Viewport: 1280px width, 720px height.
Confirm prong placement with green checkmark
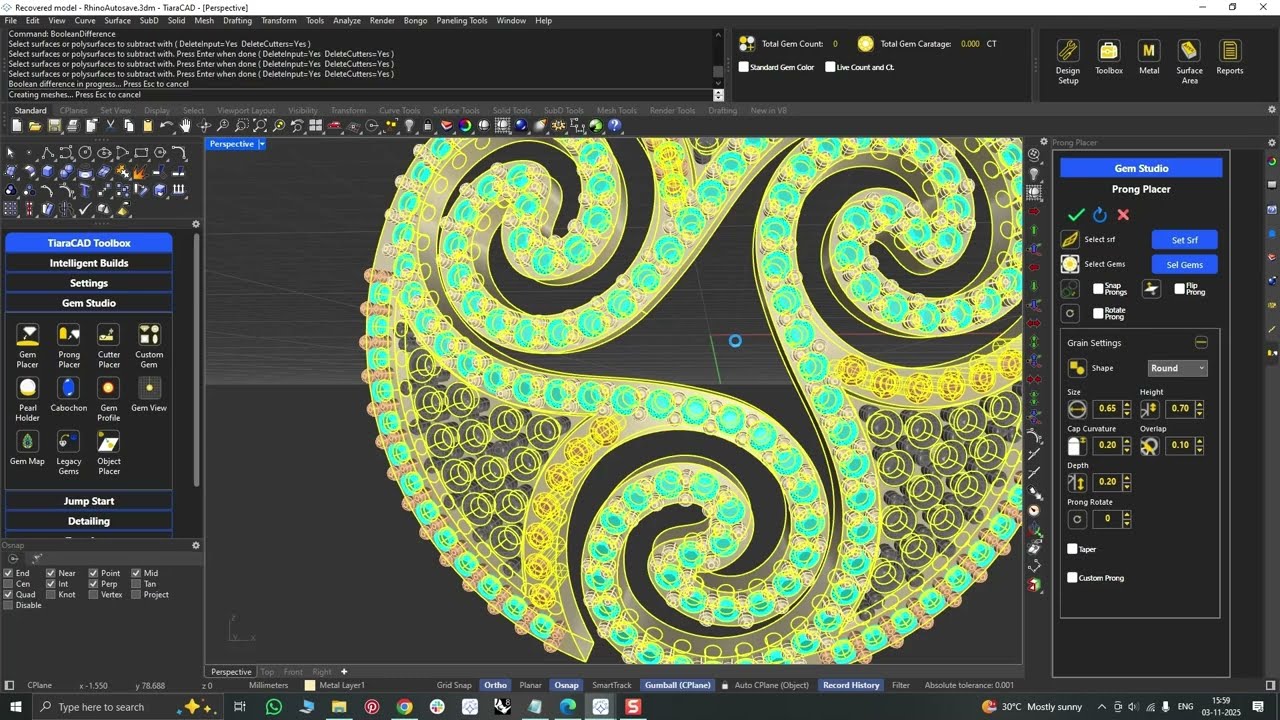coord(1076,214)
